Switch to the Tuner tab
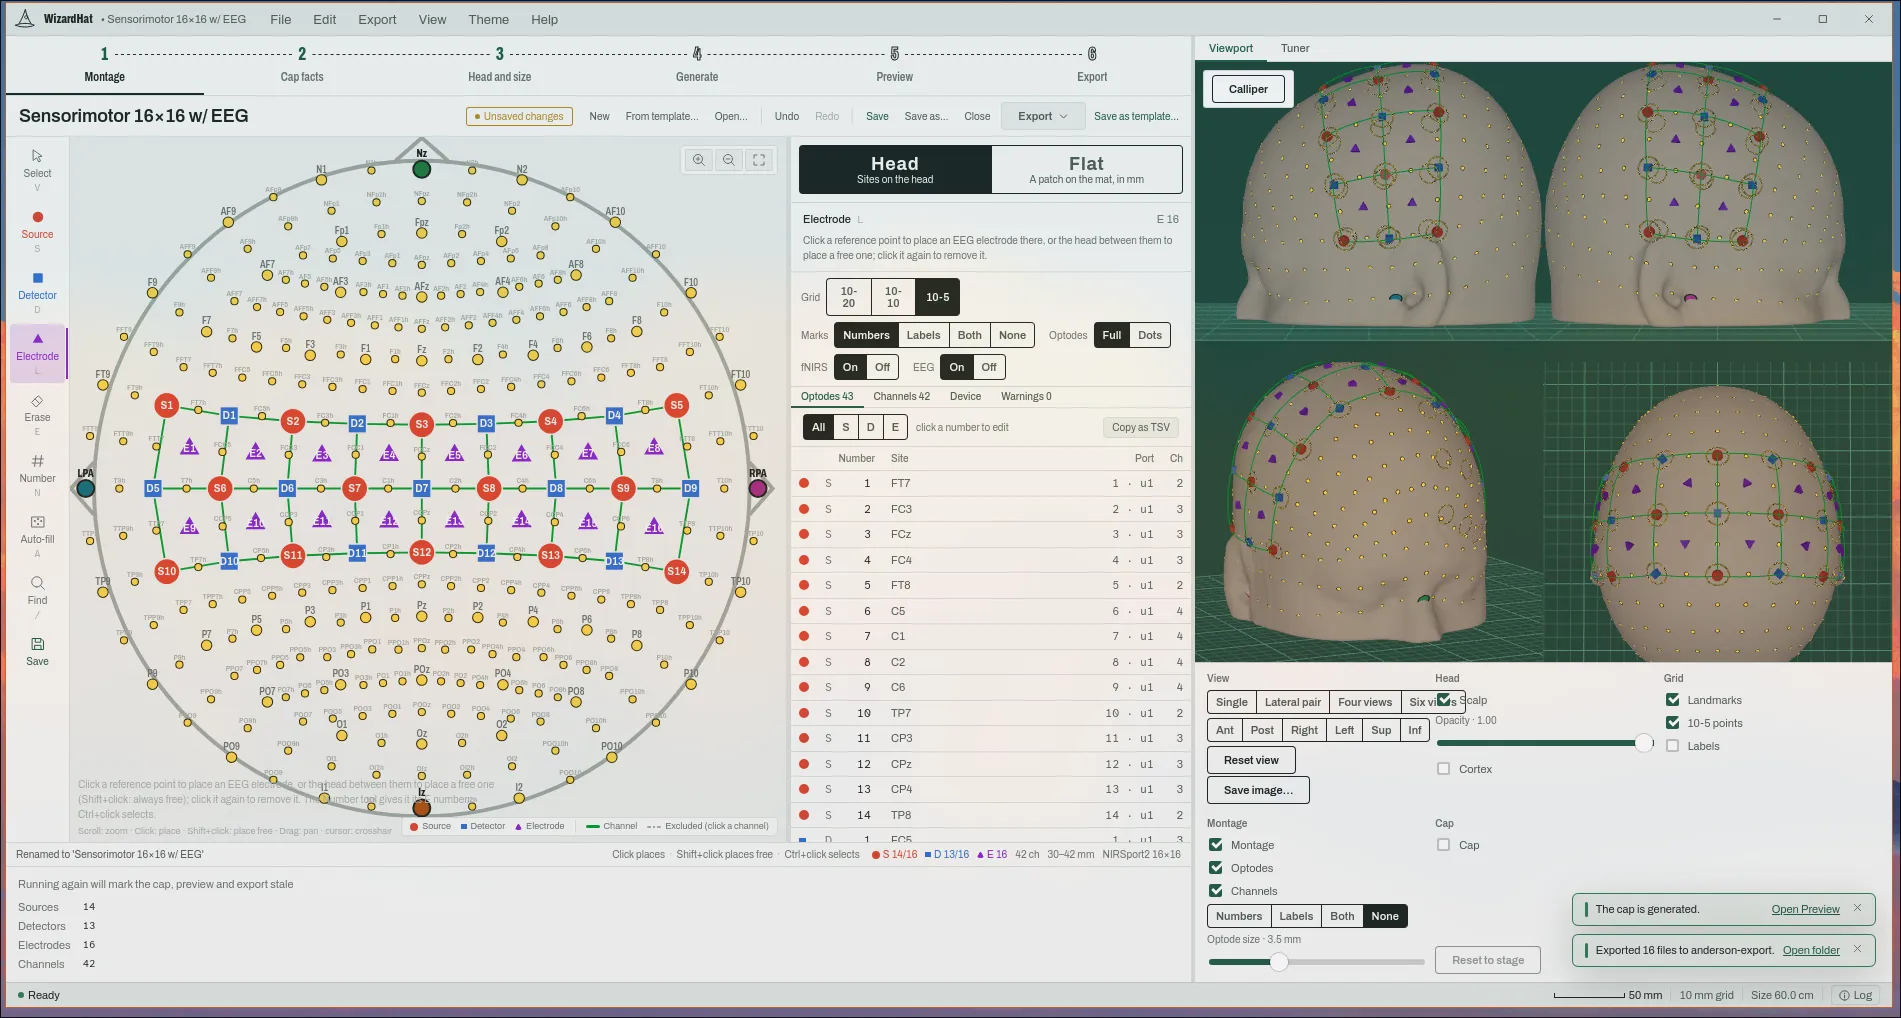The width and height of the screenshot is (1901, 1018). click(1294, 48)
